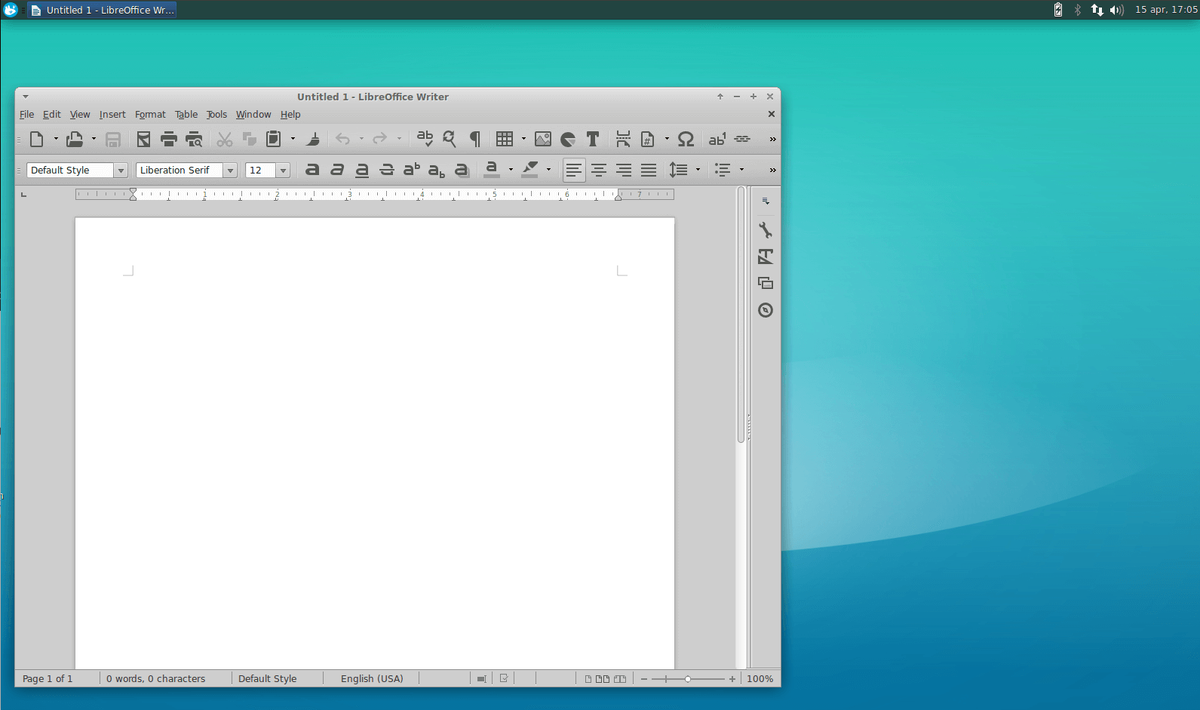Click the word count area in status bar
1200x710 pixels.
click(155, 678)
